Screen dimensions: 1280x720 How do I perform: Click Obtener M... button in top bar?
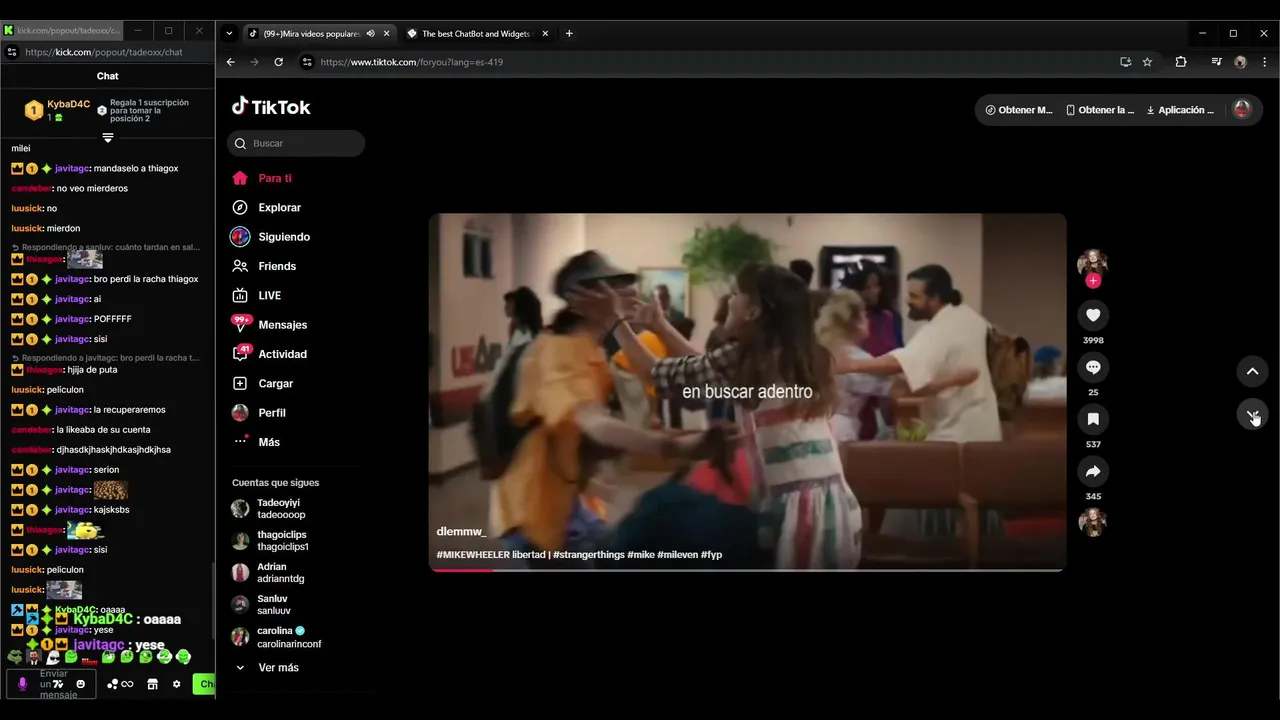tap(1019, 110)
